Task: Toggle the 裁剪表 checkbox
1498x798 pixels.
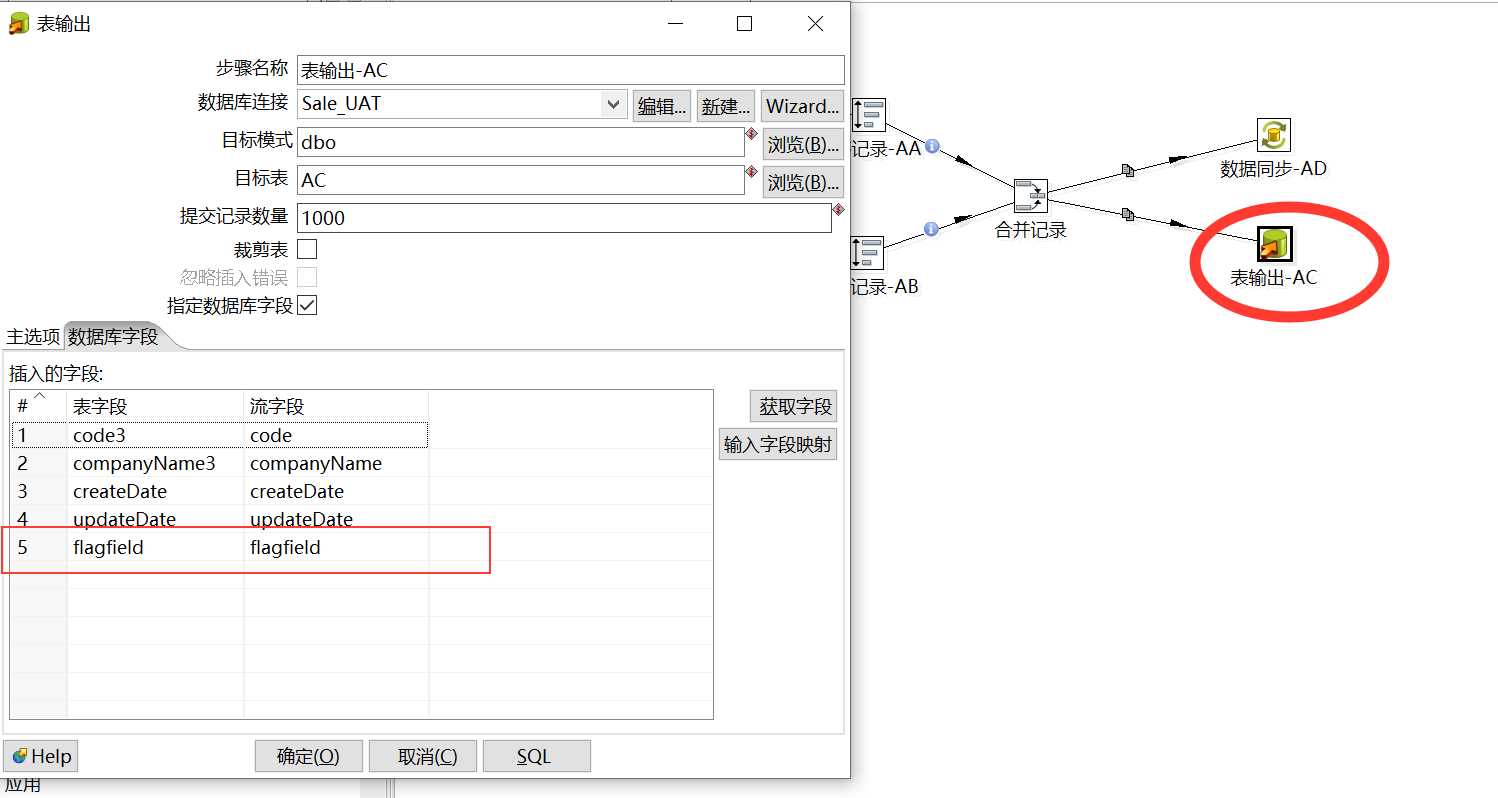Action: 307,249
